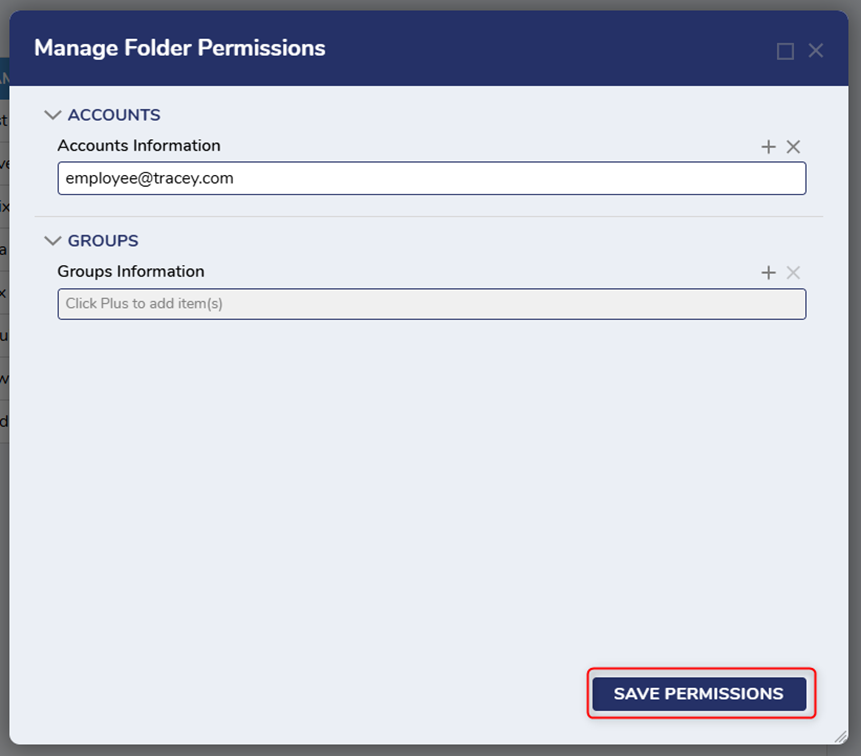Screen dimensions: 861x756
Task: Click the GROUPS section heading text
Action: point(103,241)
